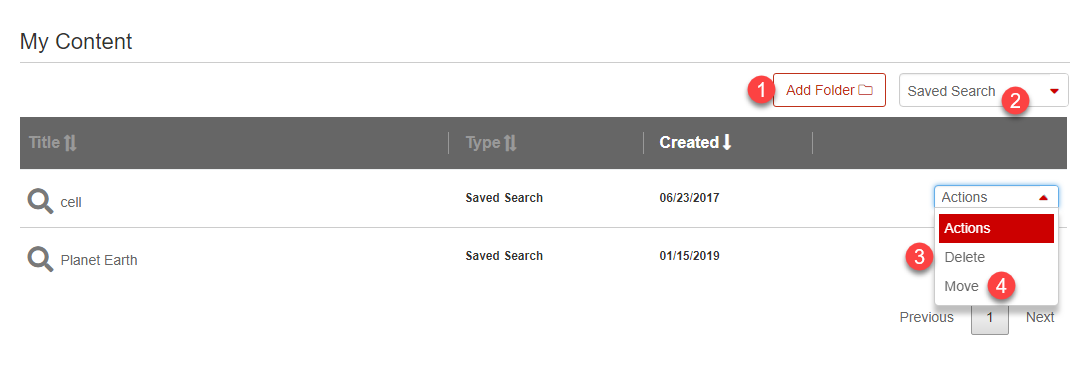Screen dimensions: 1087x375
Task: Sort the table by Type column
Action: coord(483,143)
